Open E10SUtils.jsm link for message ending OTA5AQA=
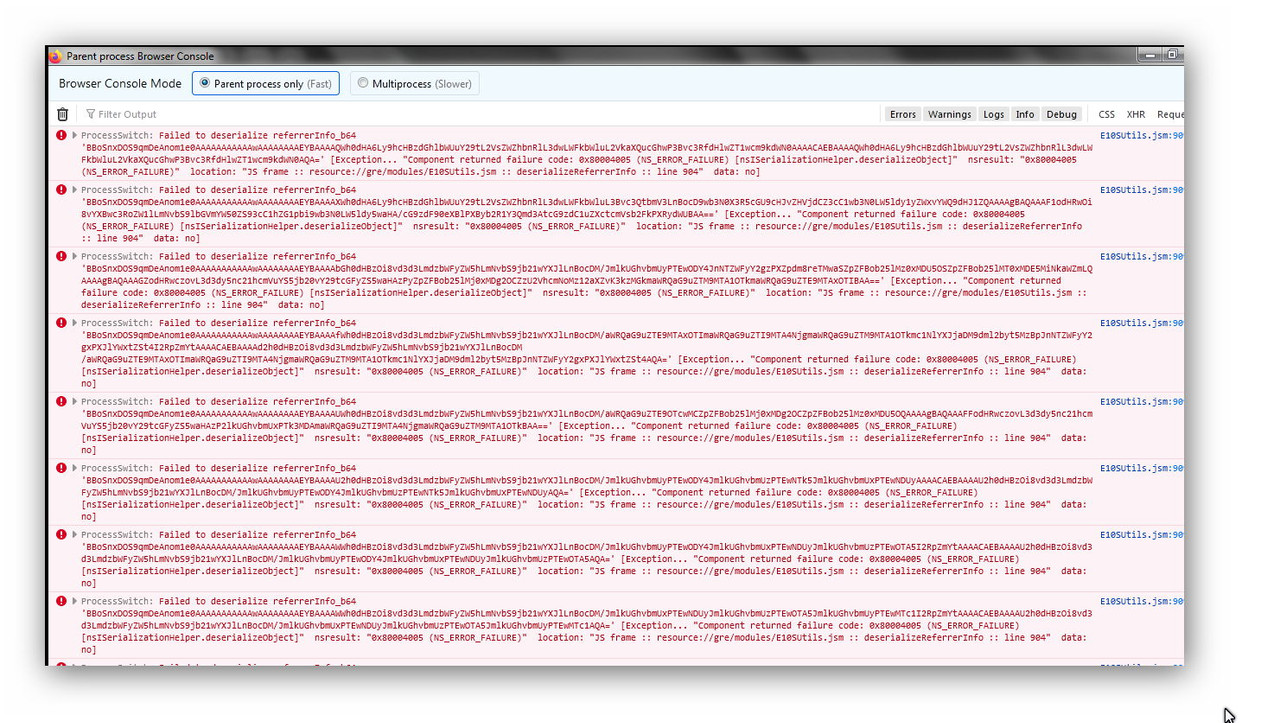This screenshot has width=1280, height=723. [1141, 535]
